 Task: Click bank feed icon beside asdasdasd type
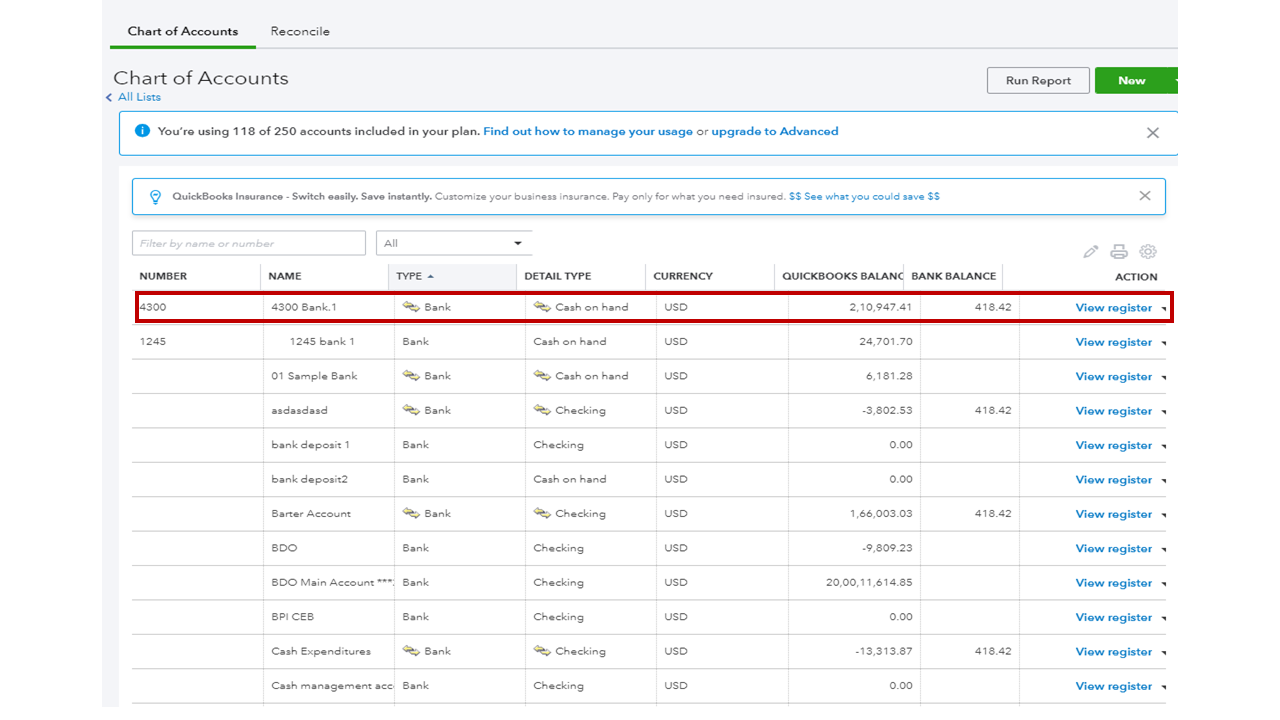(x=410, y=410)
